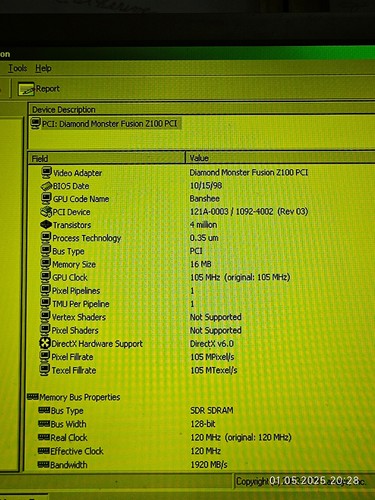The width and height of the screenshot is (375, 500).
Task: Click the GPU Clock row icon
Action: (x=46, y=277)
